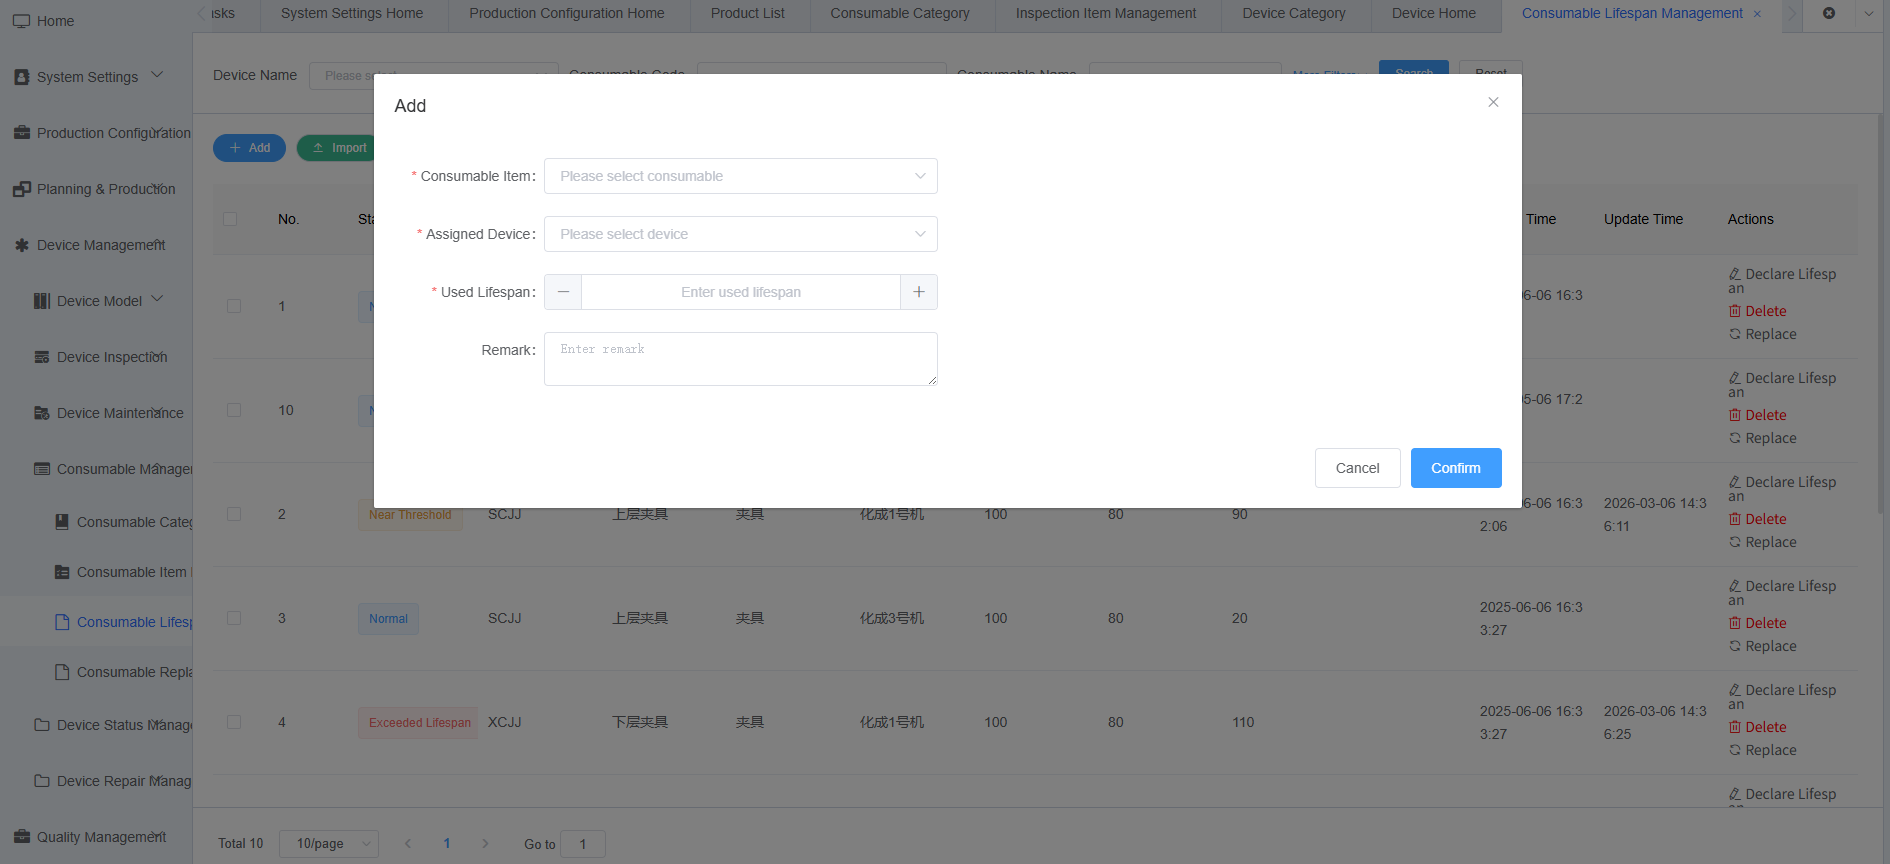Click the Near Threshold status tag
This screenshot has width=1890, height=864.
coord(410,515)
